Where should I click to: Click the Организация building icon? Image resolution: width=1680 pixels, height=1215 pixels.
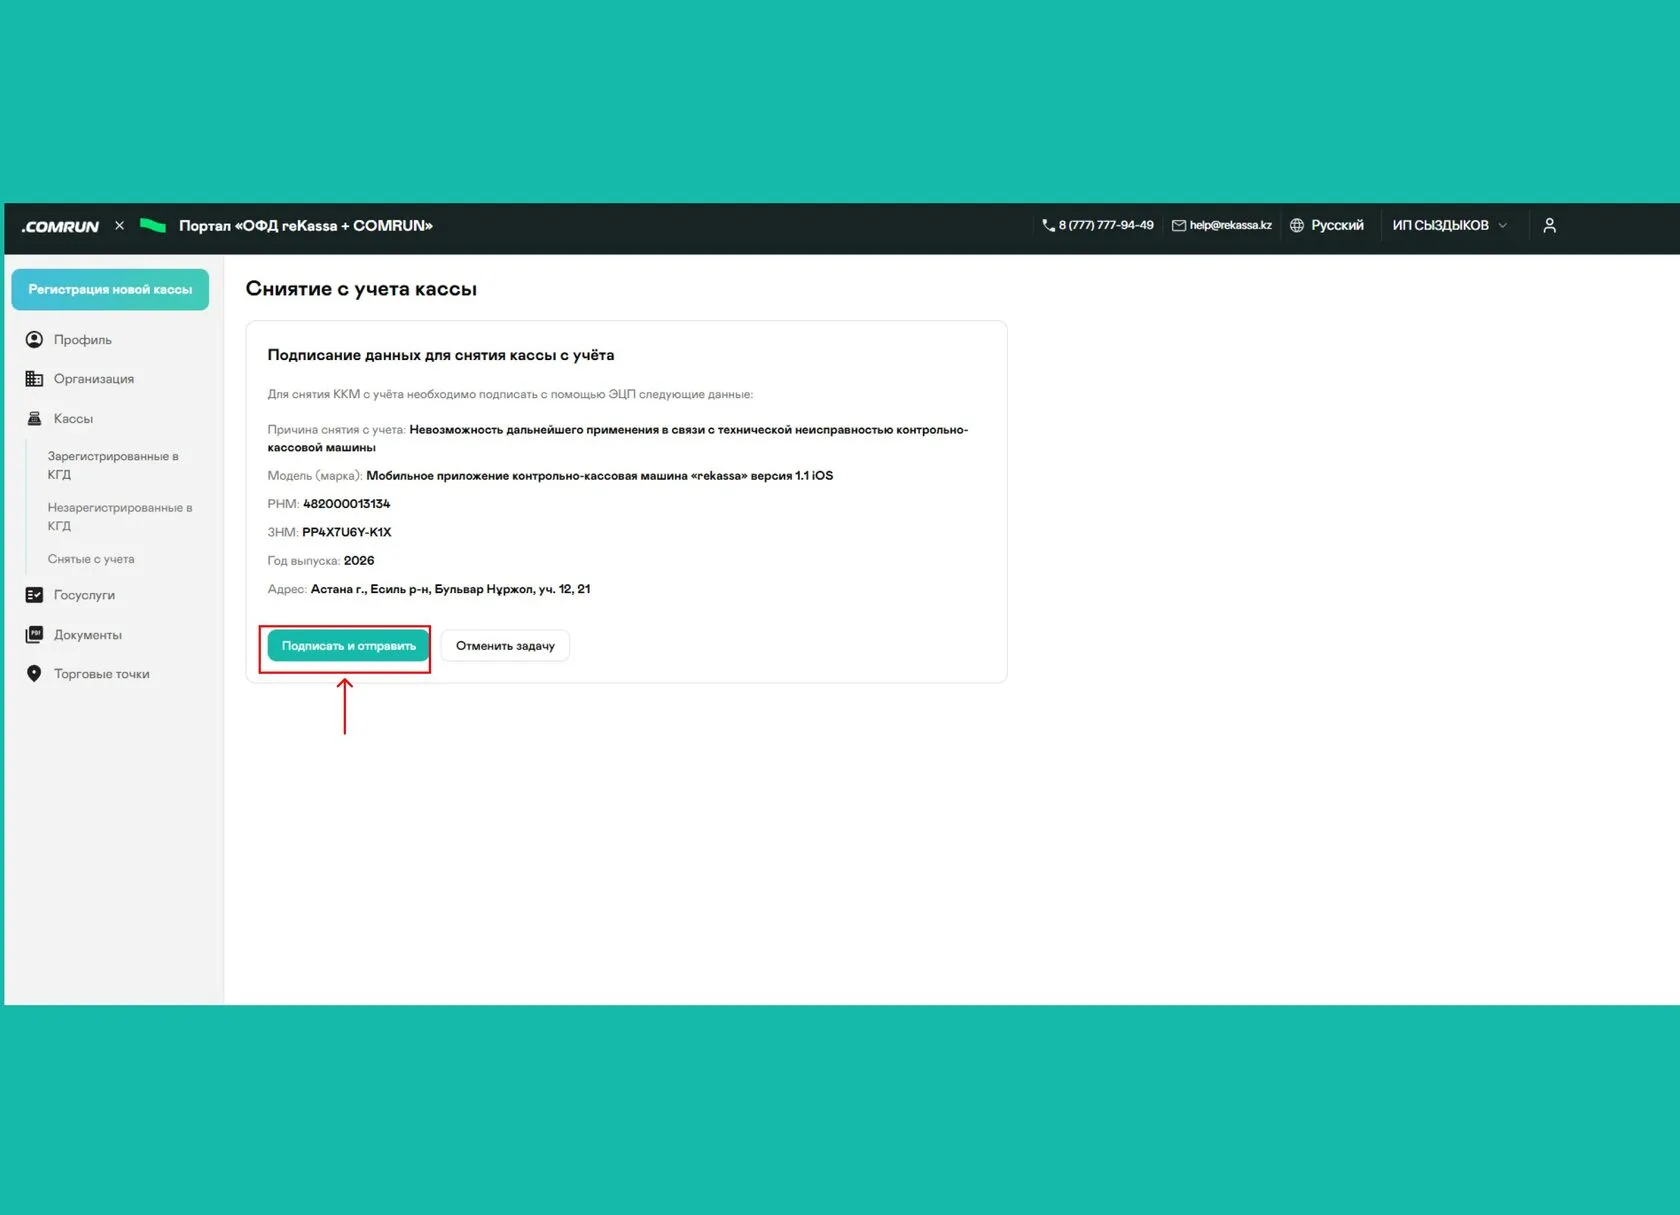34,379
